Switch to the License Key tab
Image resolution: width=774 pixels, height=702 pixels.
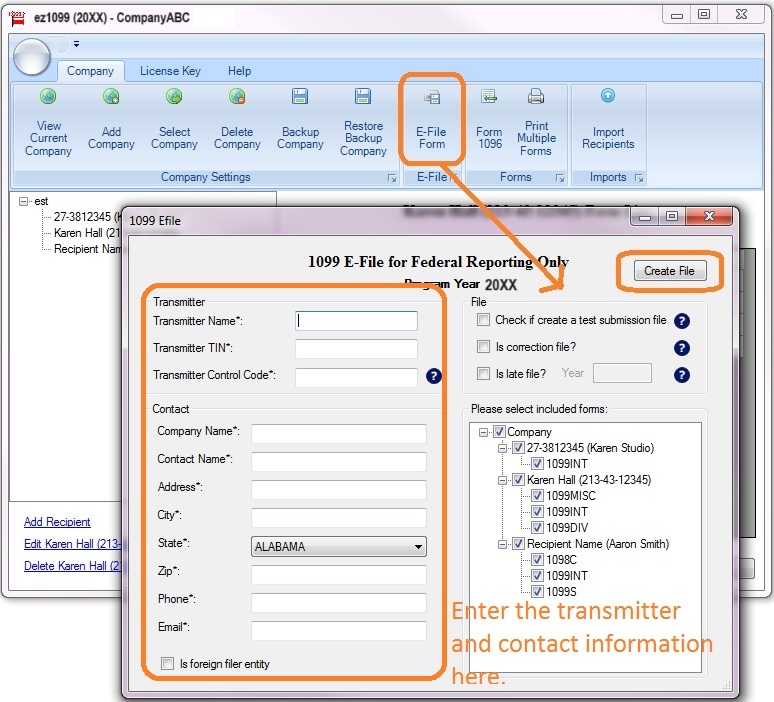point(170,71)
